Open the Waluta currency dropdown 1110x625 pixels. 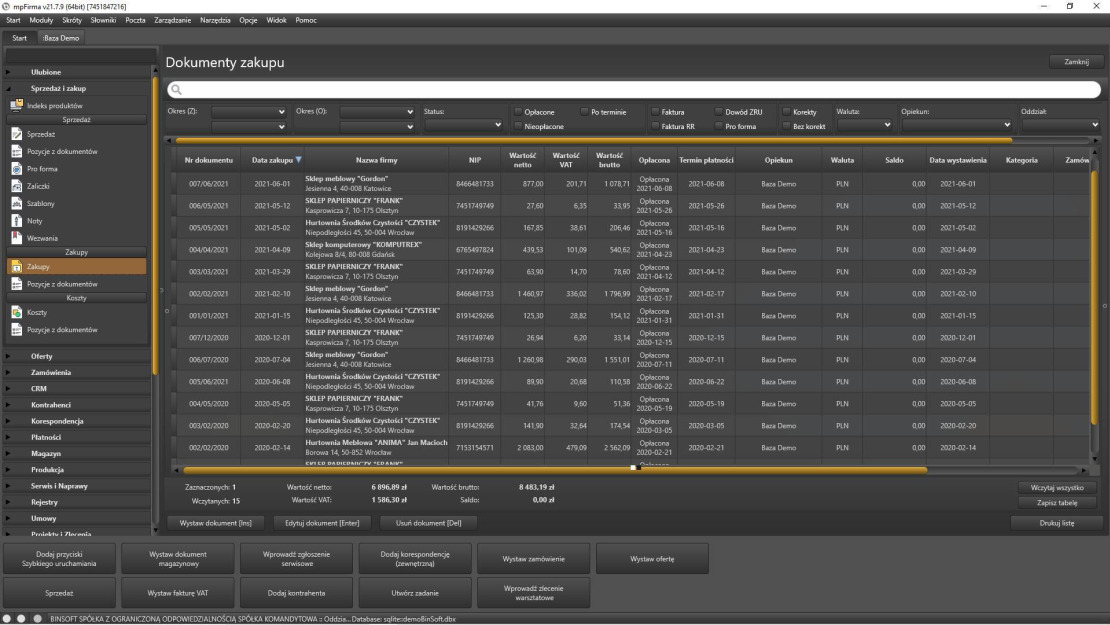coord(865,125)
